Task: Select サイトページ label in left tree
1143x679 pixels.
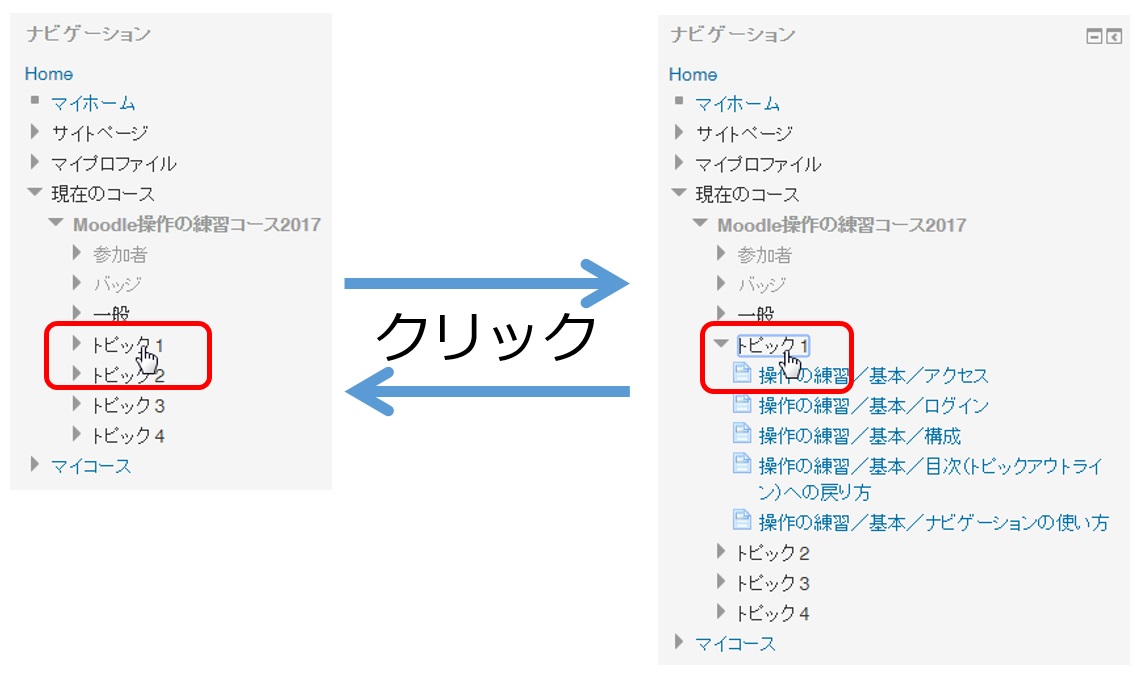Action: point(99,133)
